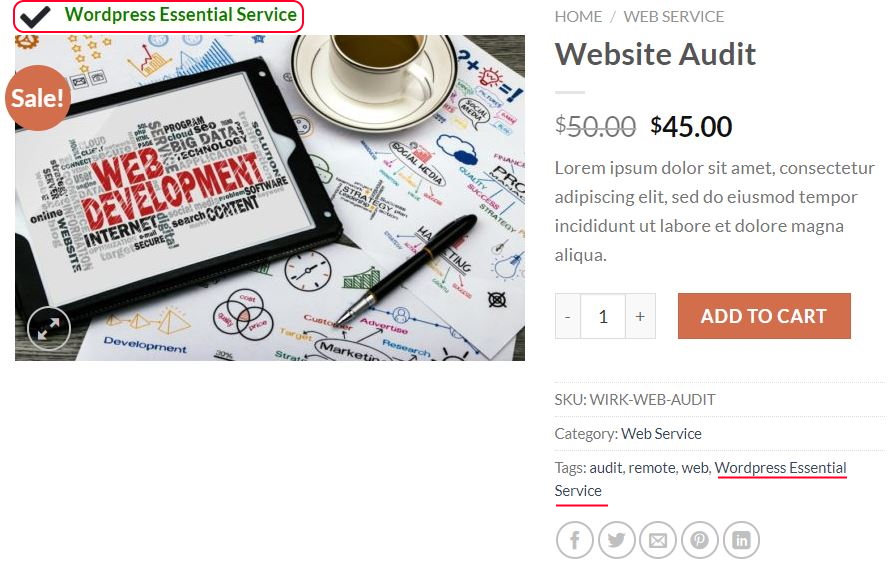Click the Web Development product image

pos(270,198)
